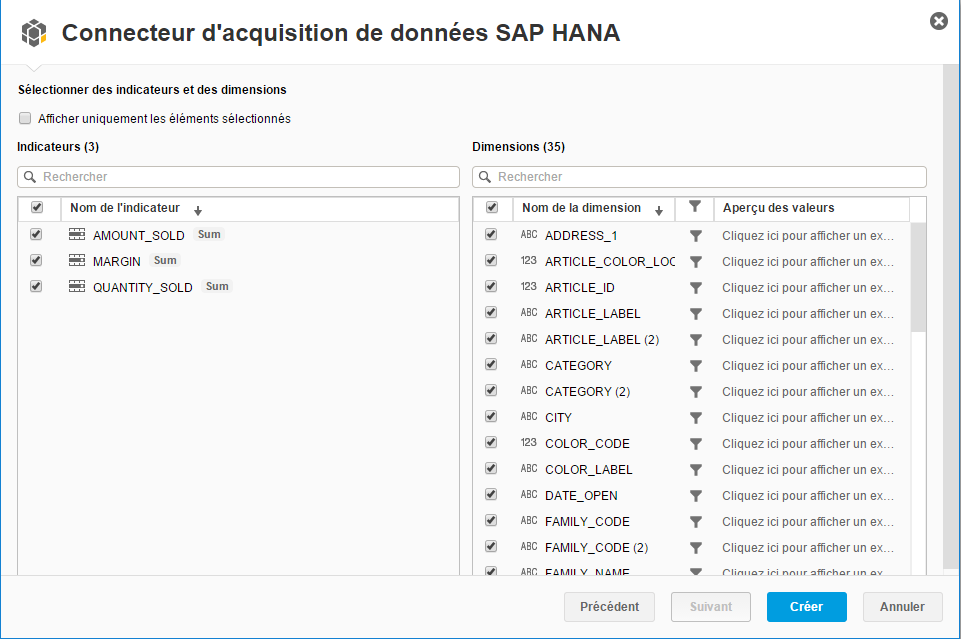This screenshot has width=961, height=639.
Task: Focus the Dimensions Rechercher field
Action: (x=699, y=177)
